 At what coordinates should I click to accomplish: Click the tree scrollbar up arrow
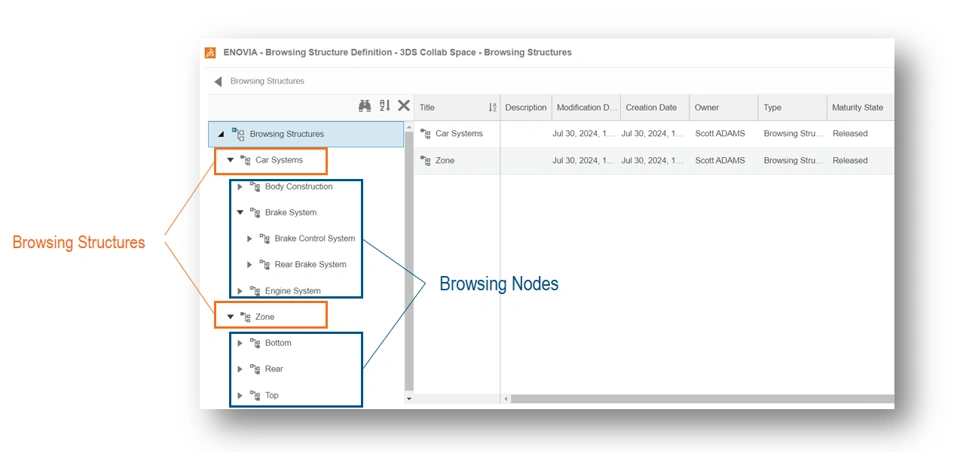click(409, 127)
